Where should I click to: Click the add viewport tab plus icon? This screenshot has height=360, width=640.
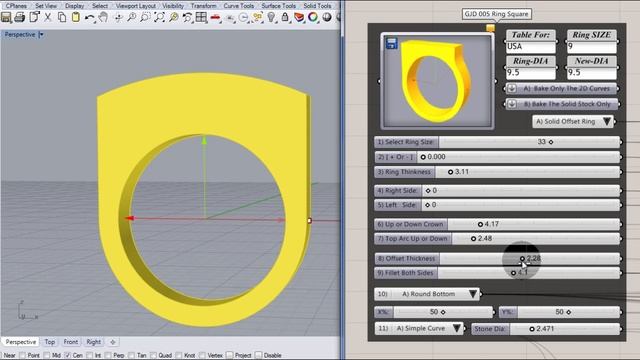[113, 342]
